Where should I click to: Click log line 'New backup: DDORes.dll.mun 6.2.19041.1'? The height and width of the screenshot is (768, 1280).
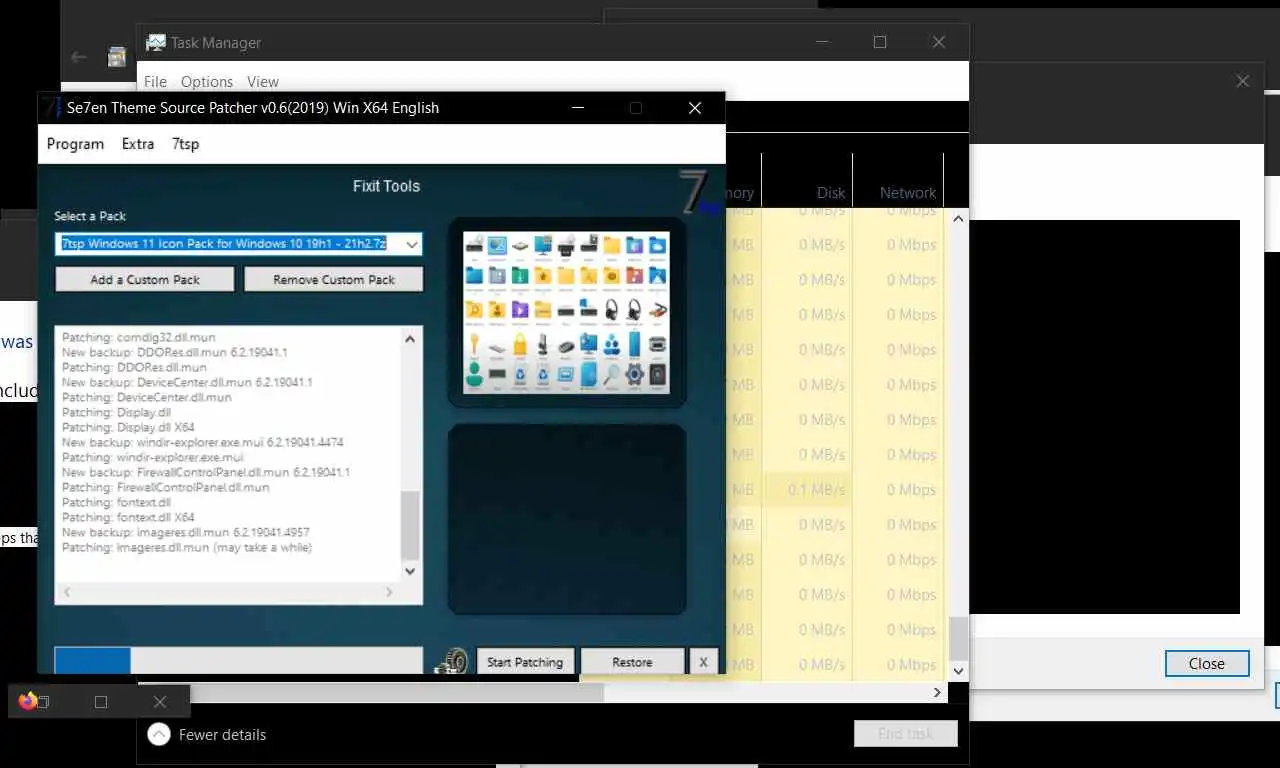174,352
